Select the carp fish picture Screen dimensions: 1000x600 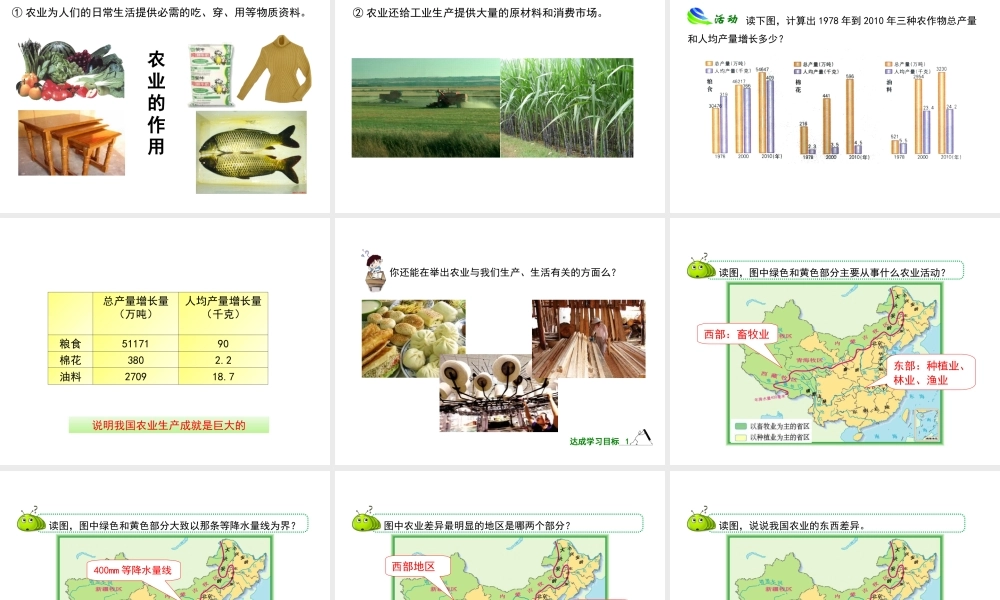pyautogui.click(x=251, y=152)
